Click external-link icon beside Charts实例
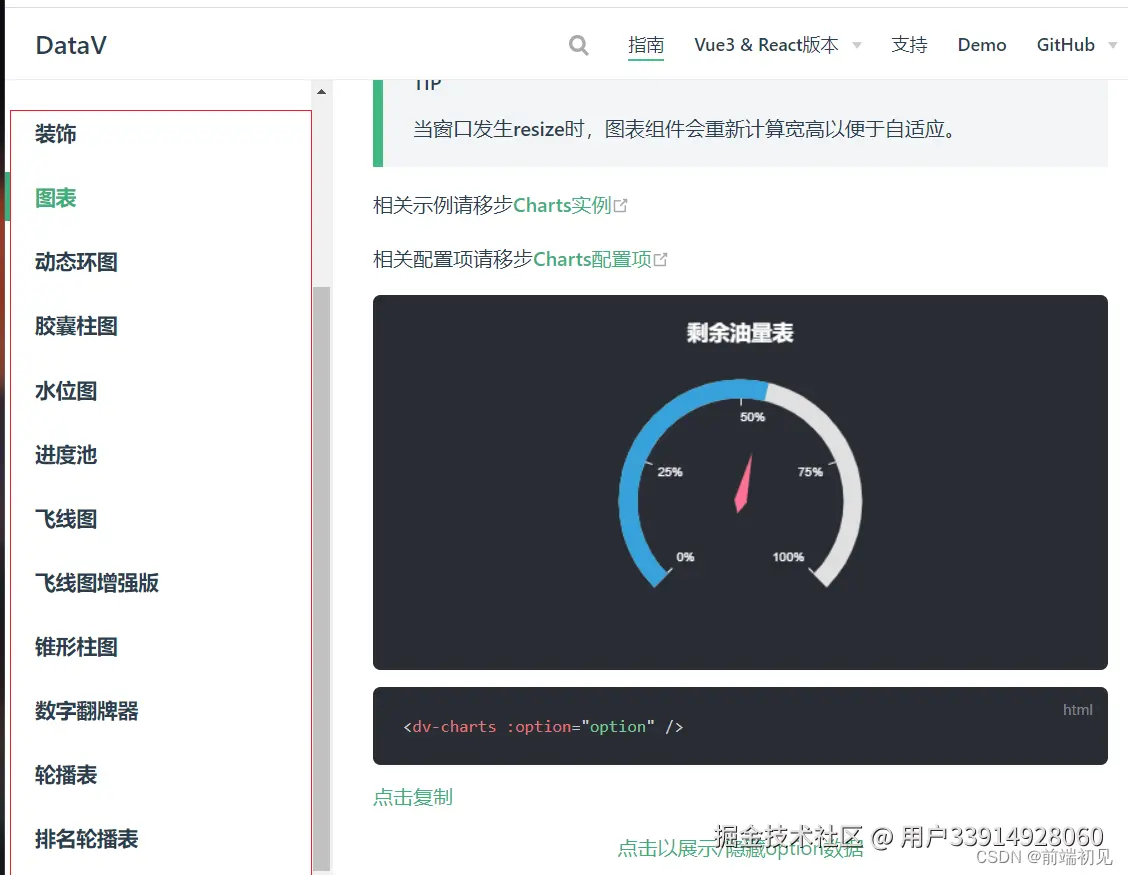The width and height of the screenshot is (1128, 875). [621, 206]
